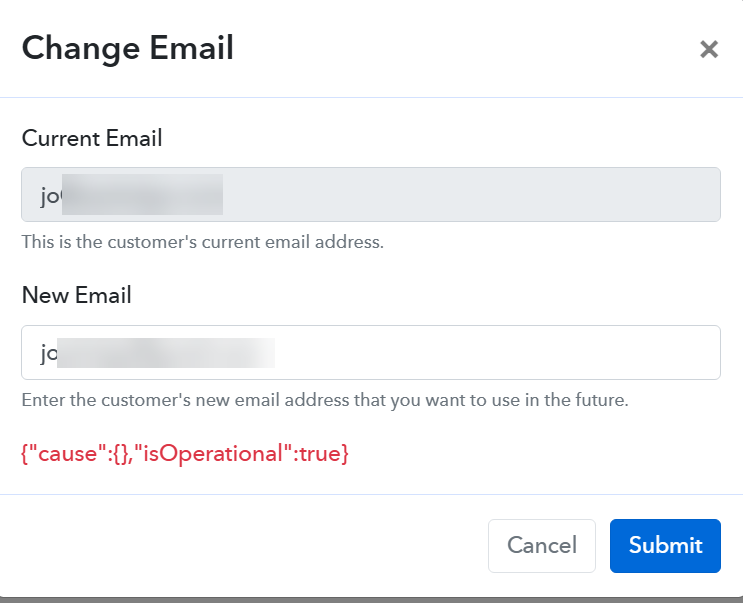Click the "New Email" field label
Screen dimensions: 743x603
point(77,296)
